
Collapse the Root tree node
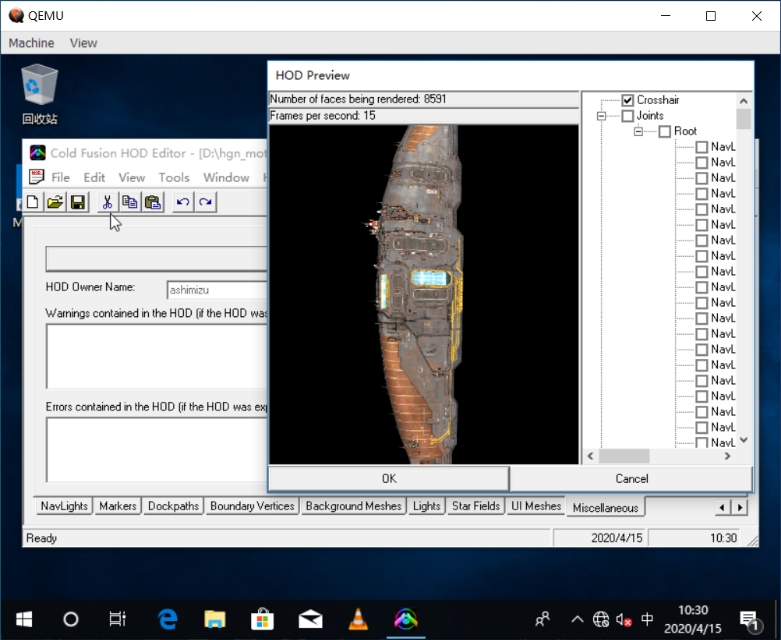pyautogui.click(x=638, y=131)
